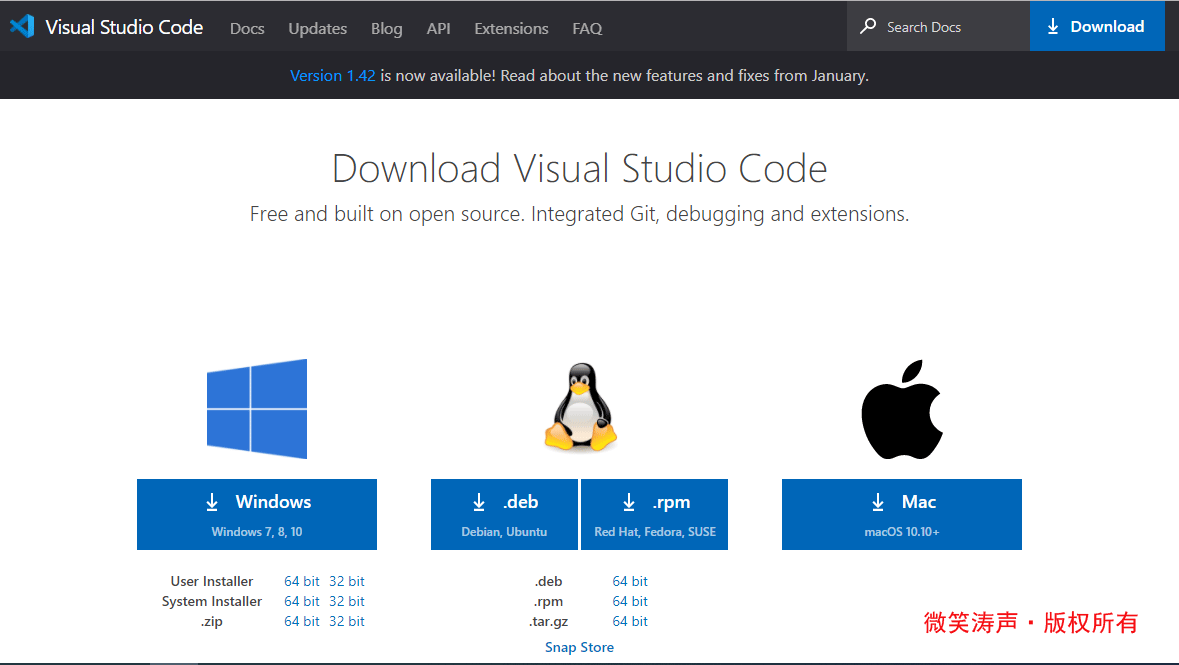Open the FAQ navigation link
The width and height of the screenshot is (1179, 665).
tap(587, 29)
